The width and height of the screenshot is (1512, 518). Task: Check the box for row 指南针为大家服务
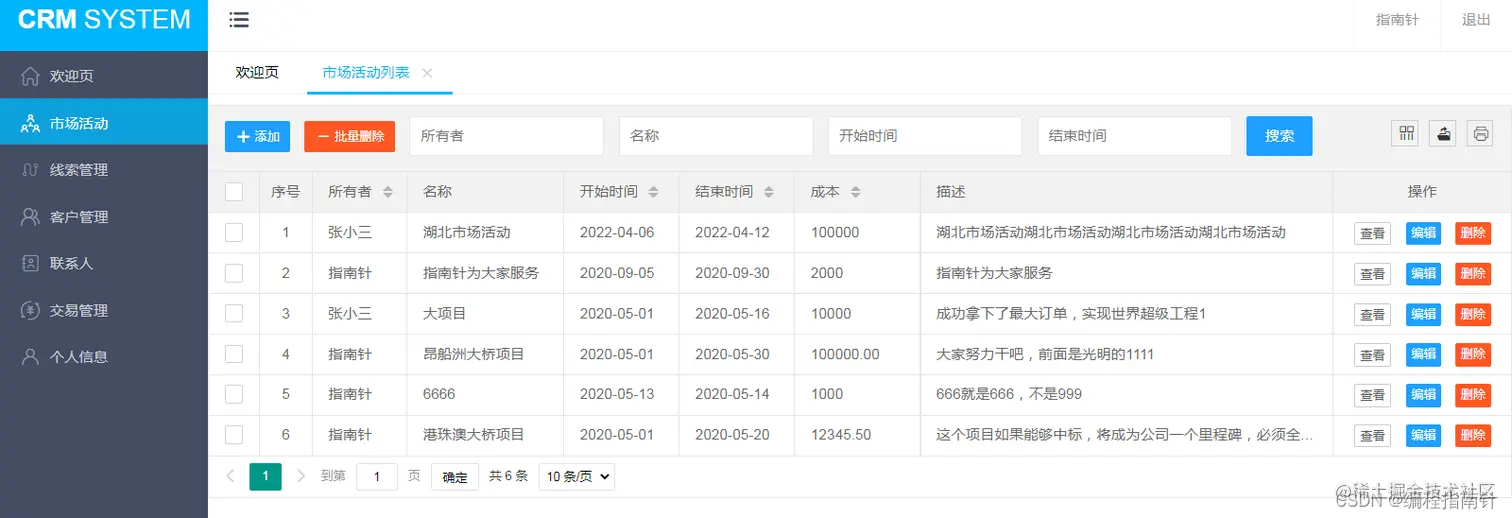click(234, 273)
